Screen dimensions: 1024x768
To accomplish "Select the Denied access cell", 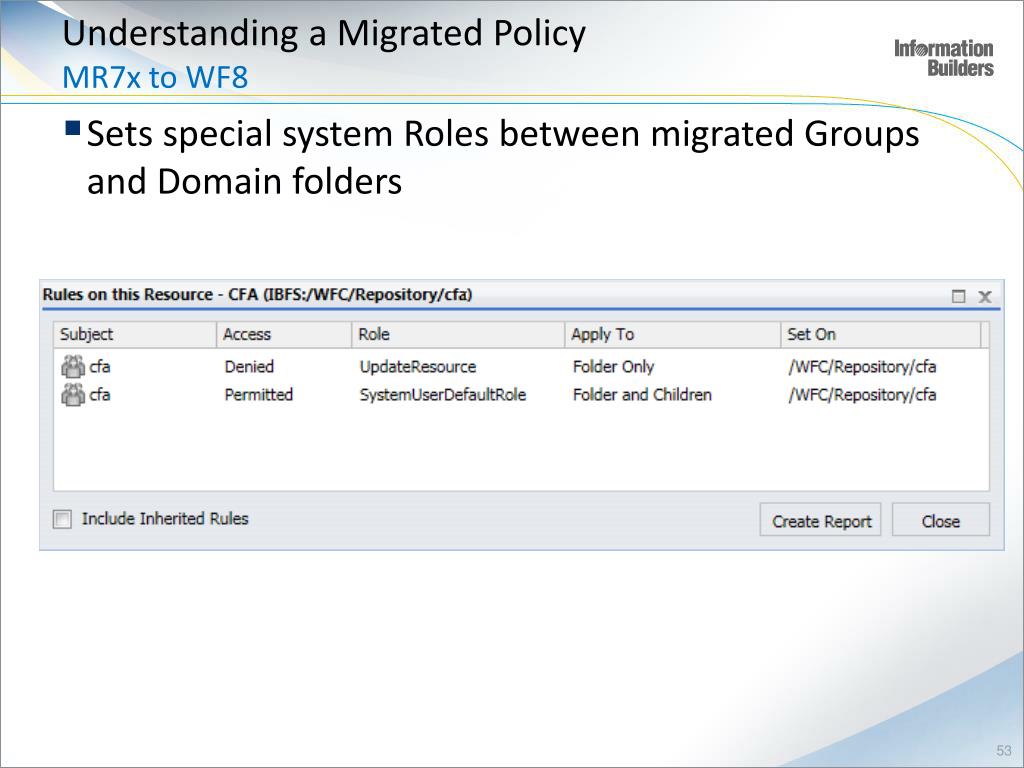I will tap(249, 366).
